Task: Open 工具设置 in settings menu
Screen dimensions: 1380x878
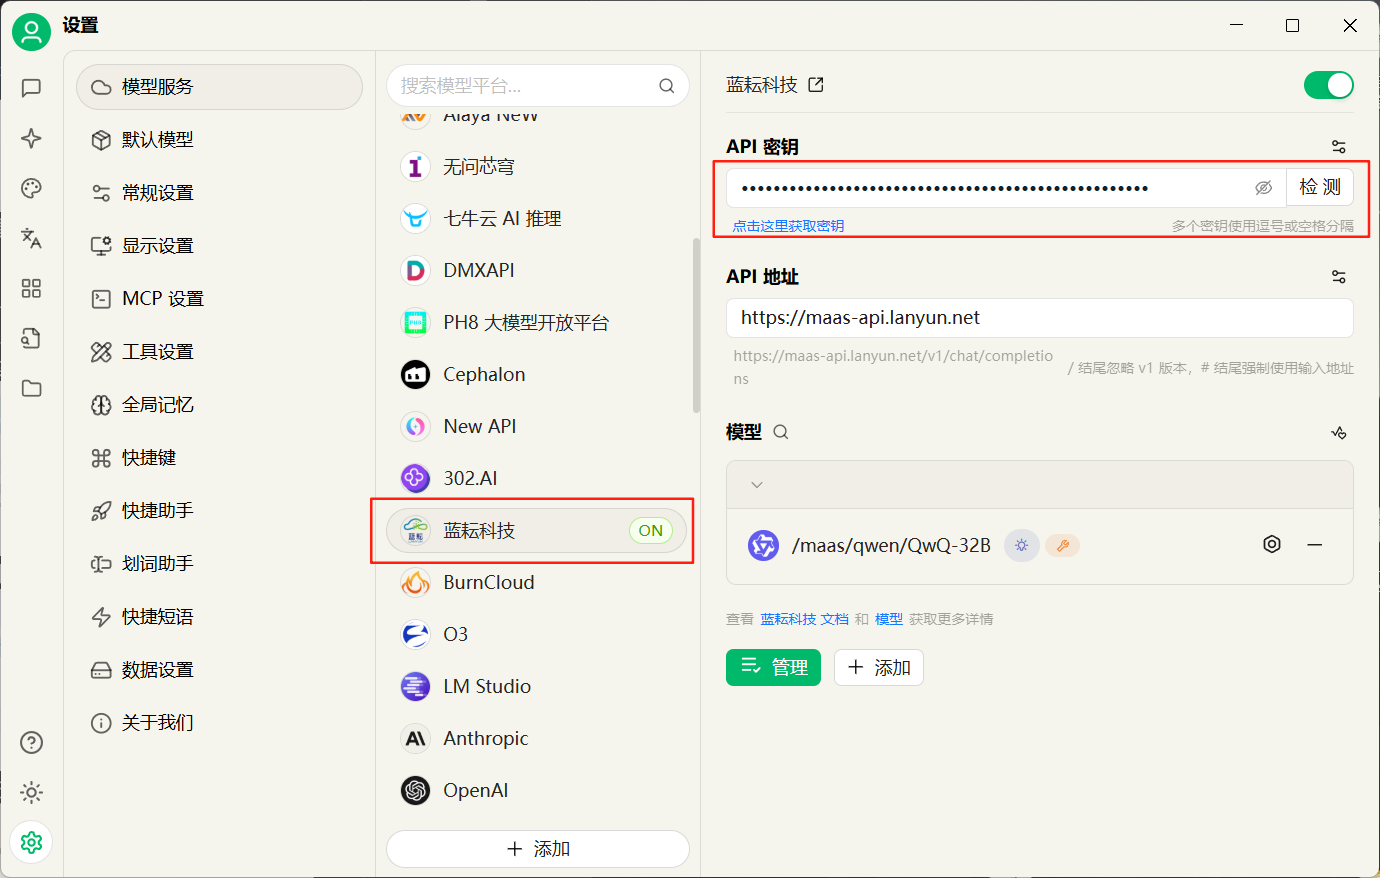Action: 219,352
